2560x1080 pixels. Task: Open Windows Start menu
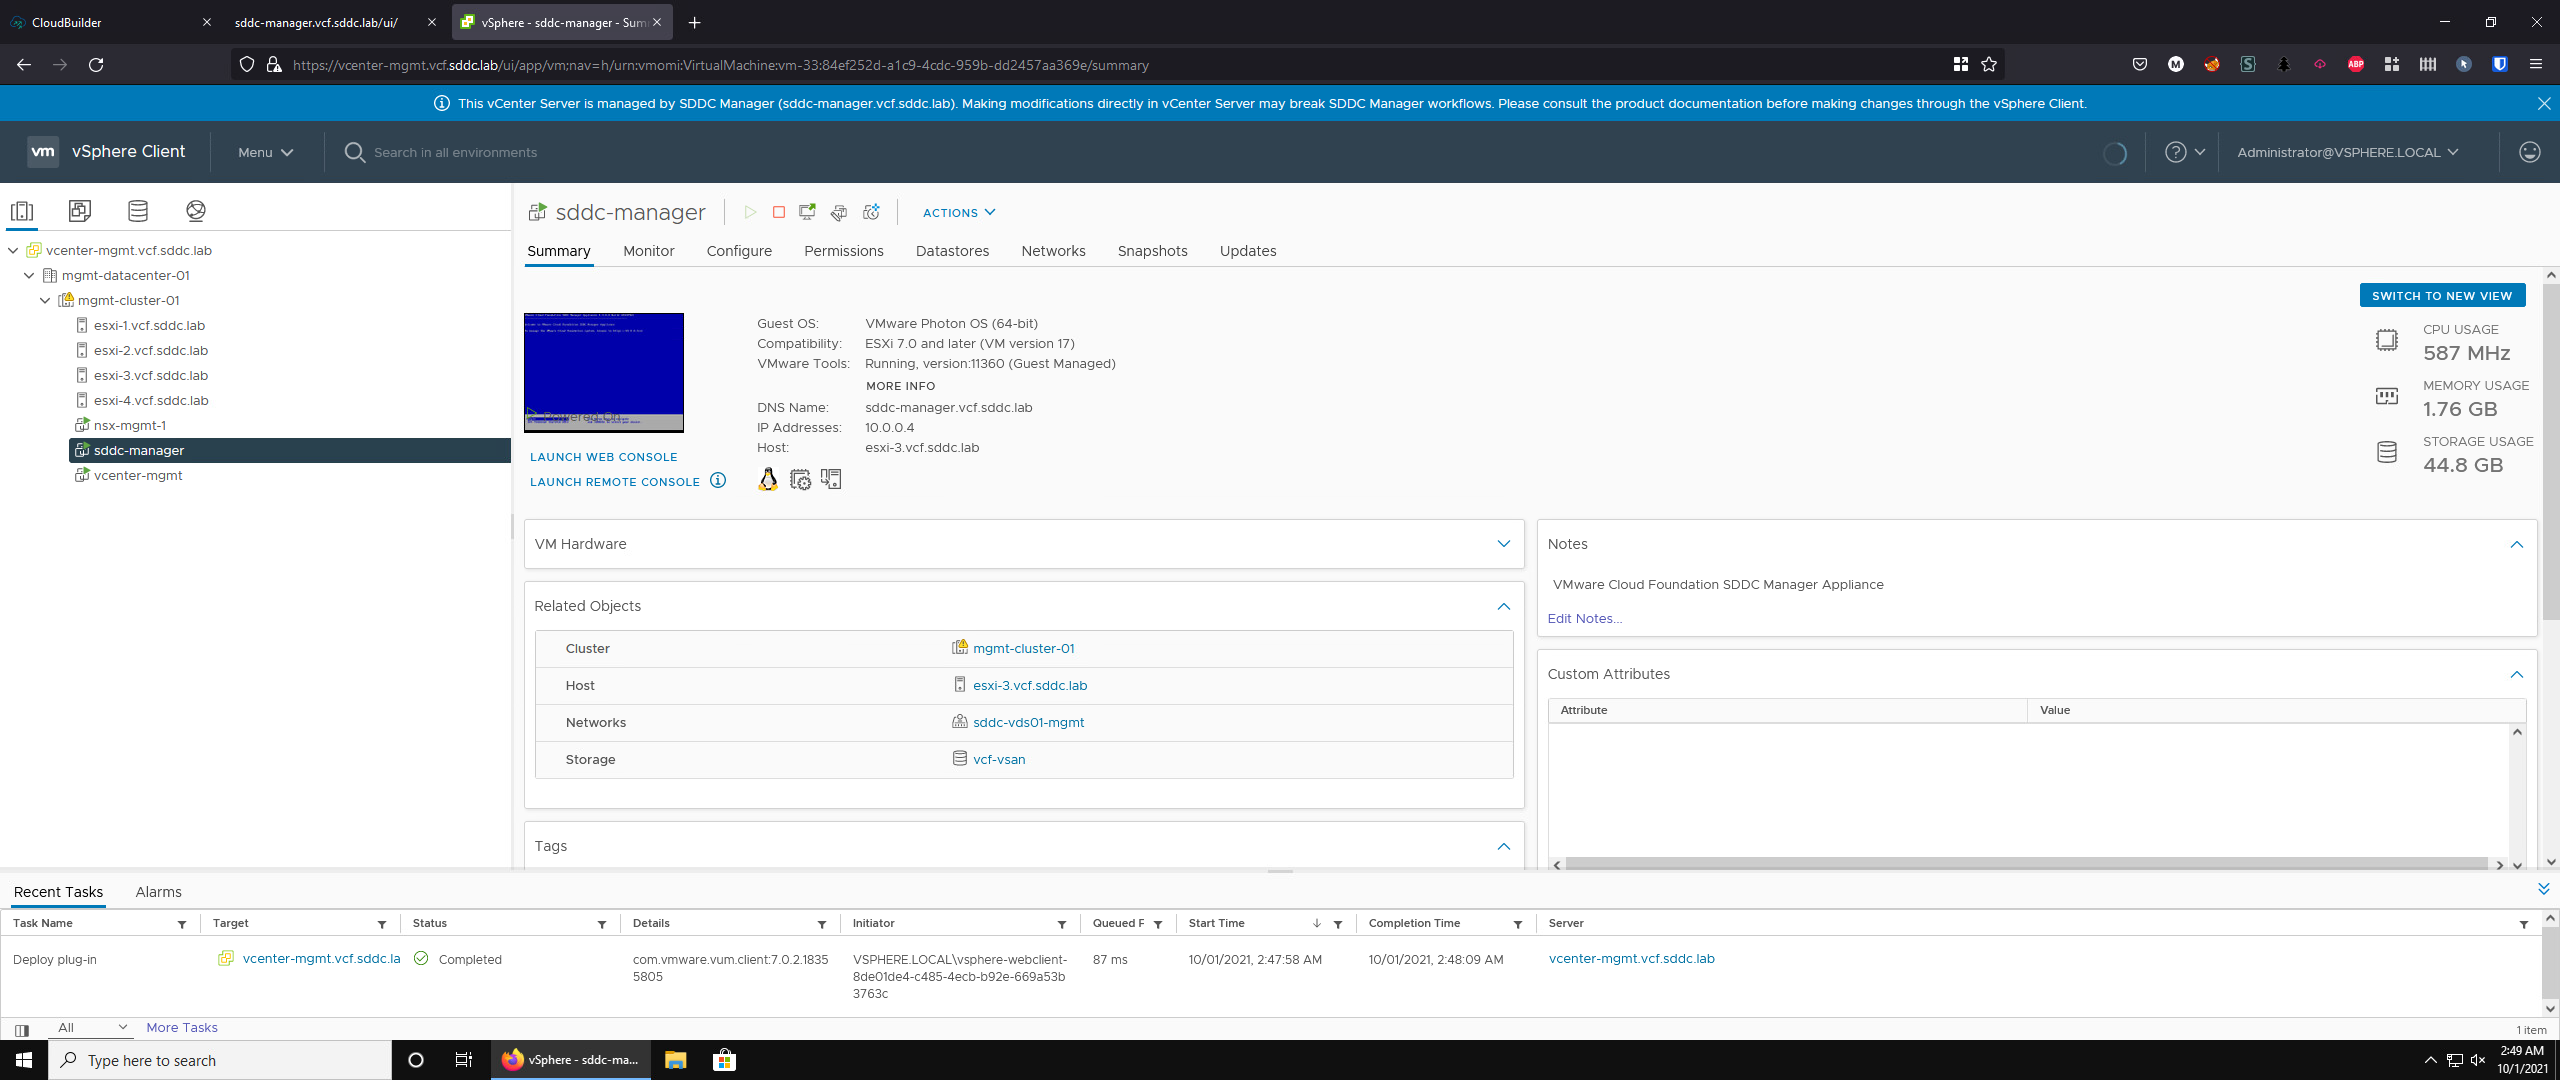click(x=24, y=1060)
